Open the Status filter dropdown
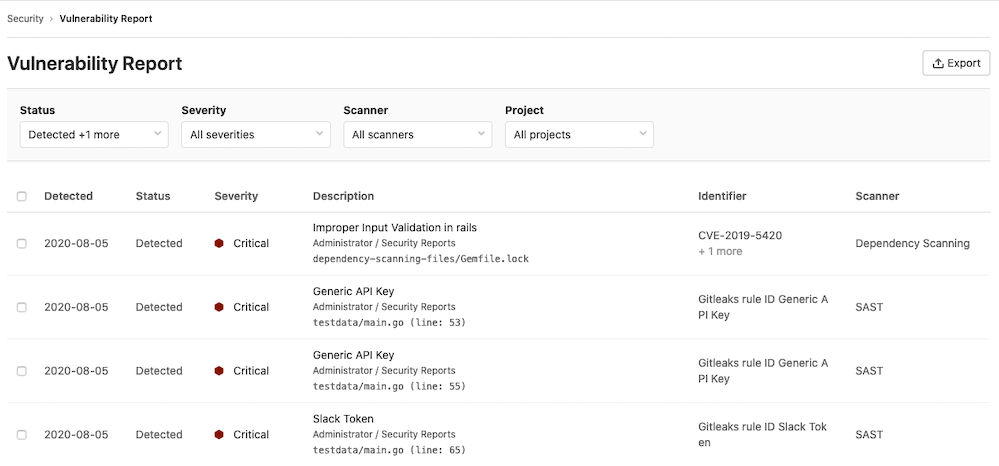 point(94,134)
